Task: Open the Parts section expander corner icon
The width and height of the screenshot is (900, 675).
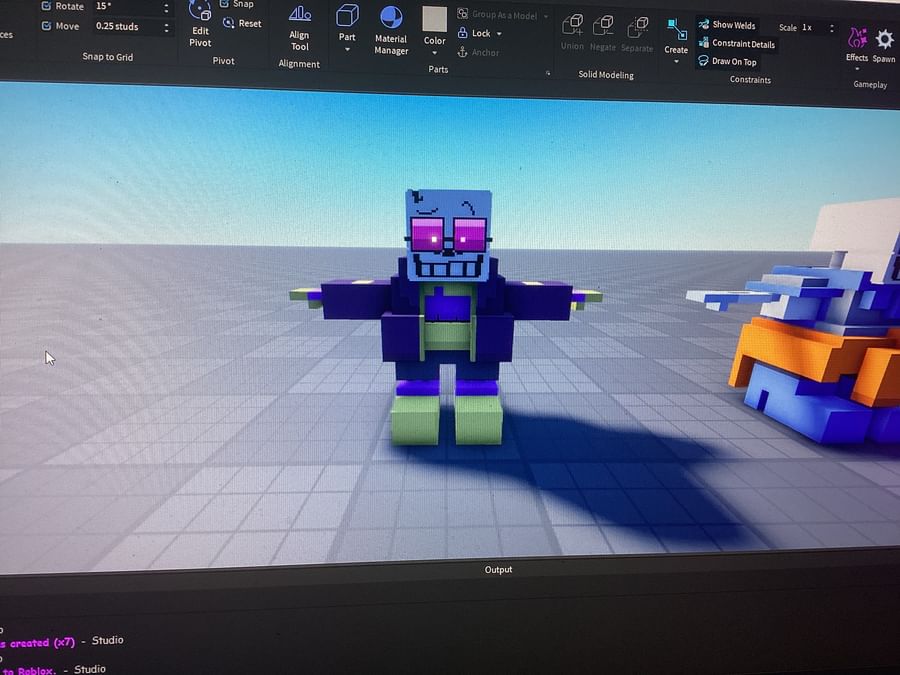Action: tap(548, 73)
